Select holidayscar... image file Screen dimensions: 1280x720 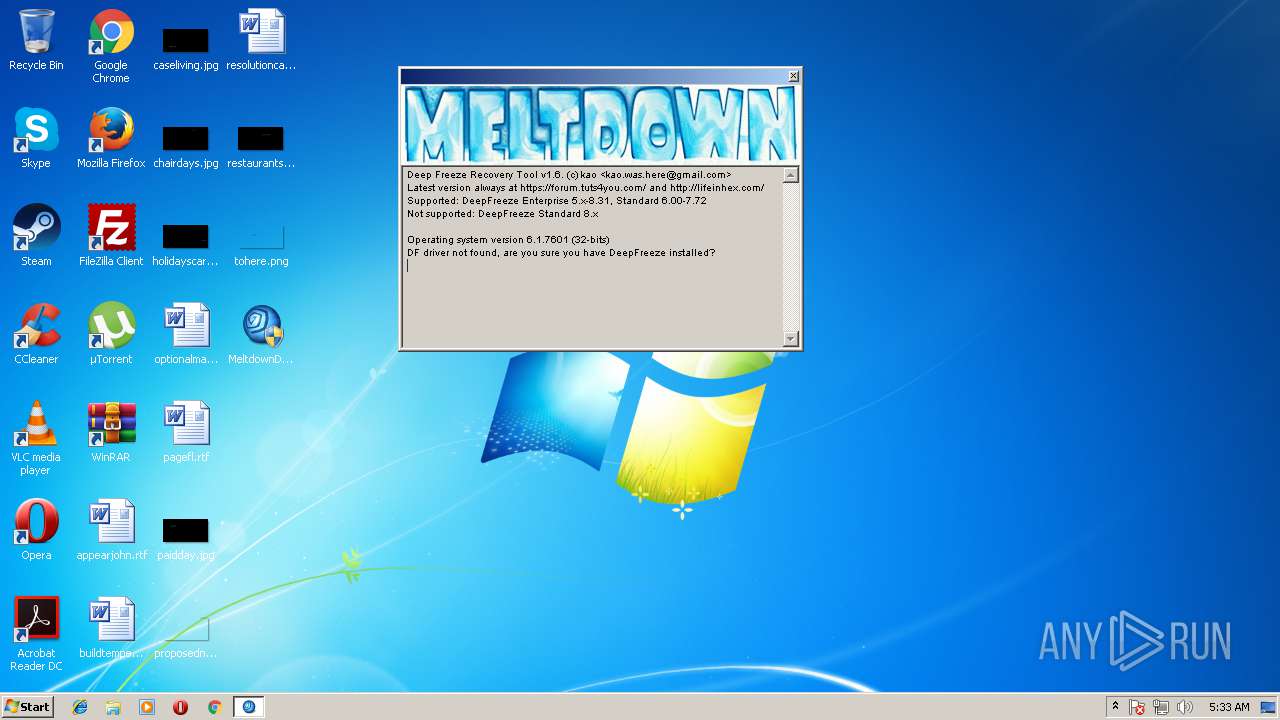click(x=186, y=242)
